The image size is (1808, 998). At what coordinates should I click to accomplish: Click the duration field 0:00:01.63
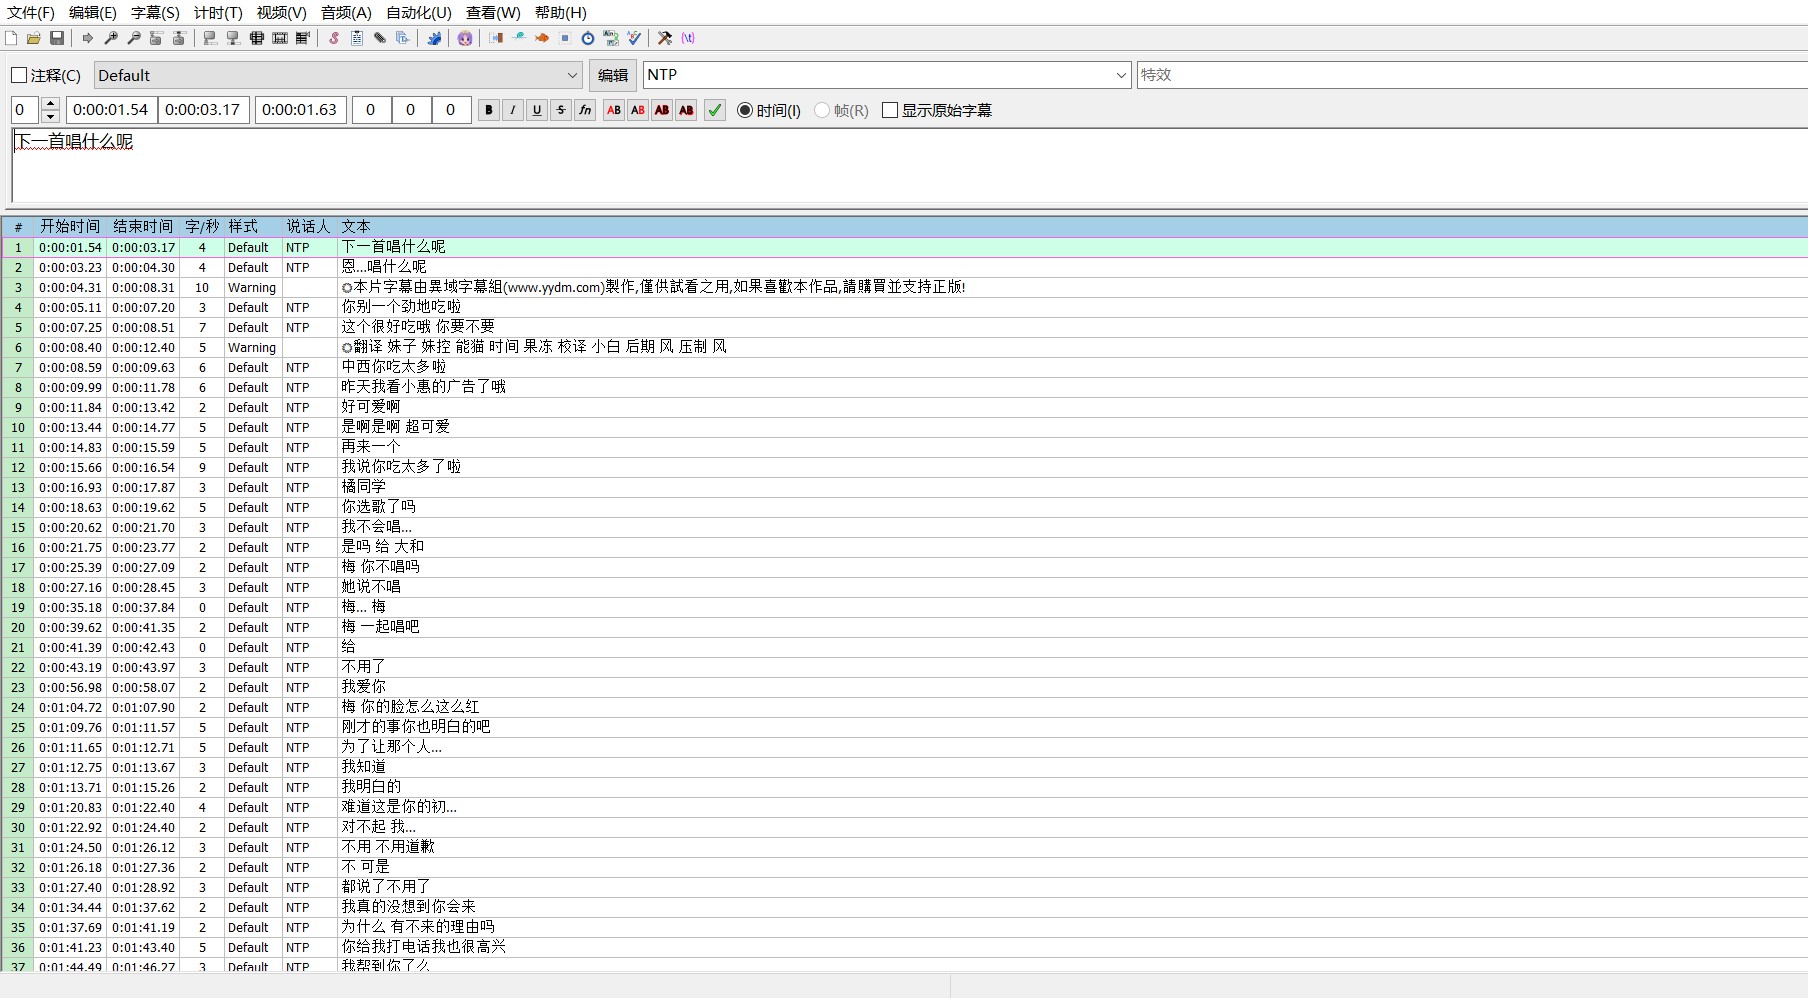[300, 110]
